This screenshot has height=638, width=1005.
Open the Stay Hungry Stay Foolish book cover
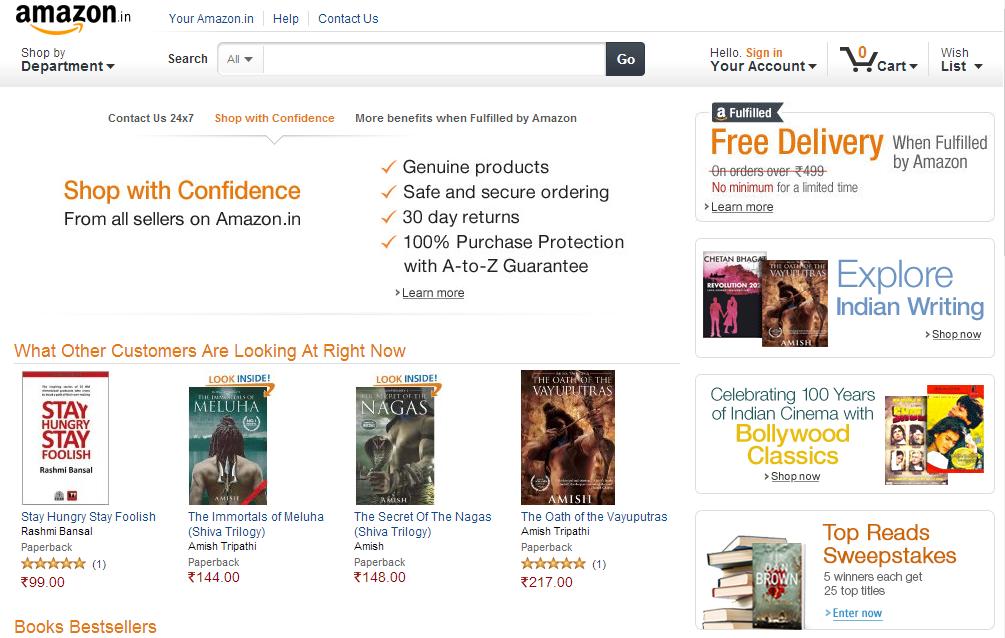(65, 438)
